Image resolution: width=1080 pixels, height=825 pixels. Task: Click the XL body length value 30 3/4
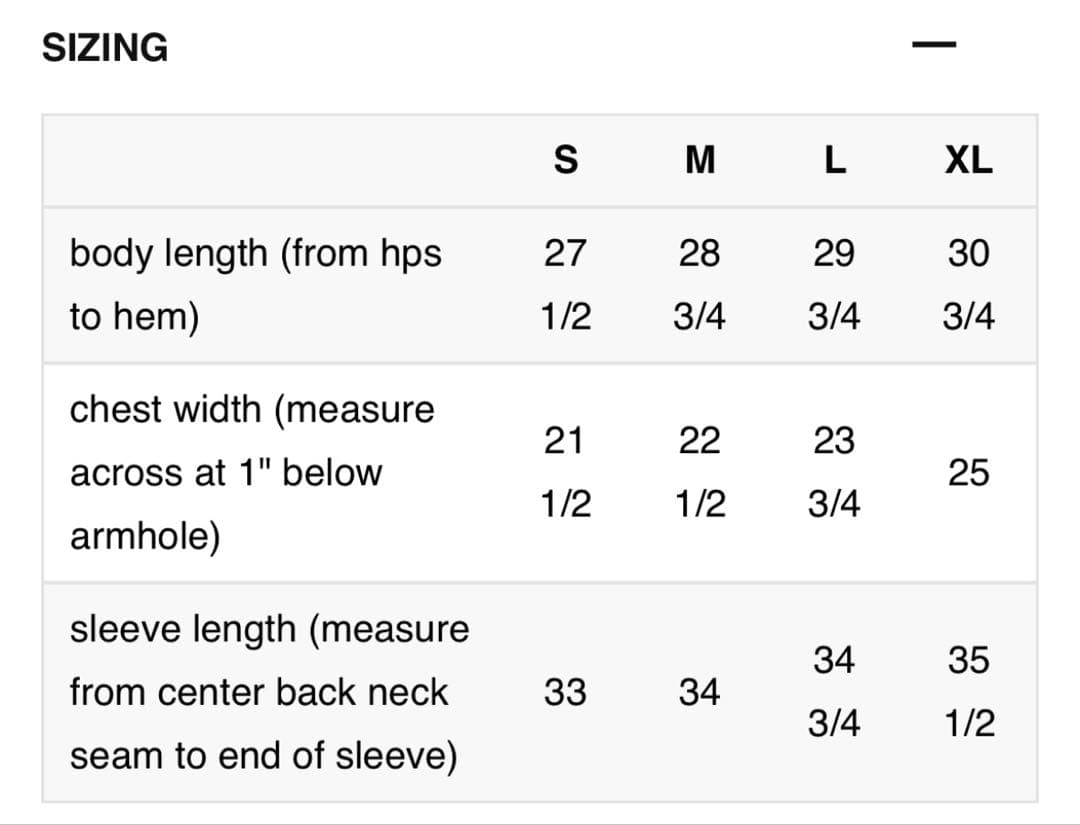[968, 285]
